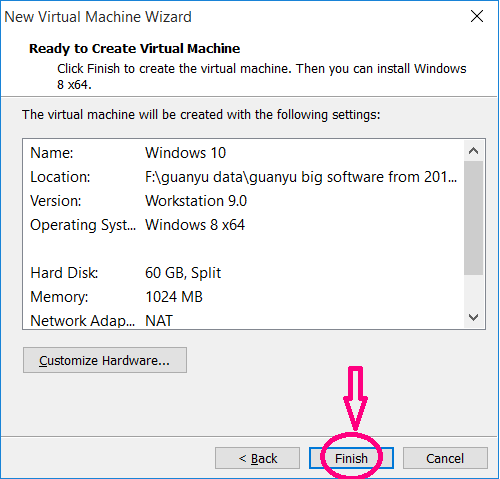This screenshot has height=479, width=500.
Task: Close the New Virtual Machine Wizard
Action: coord(477,16)
